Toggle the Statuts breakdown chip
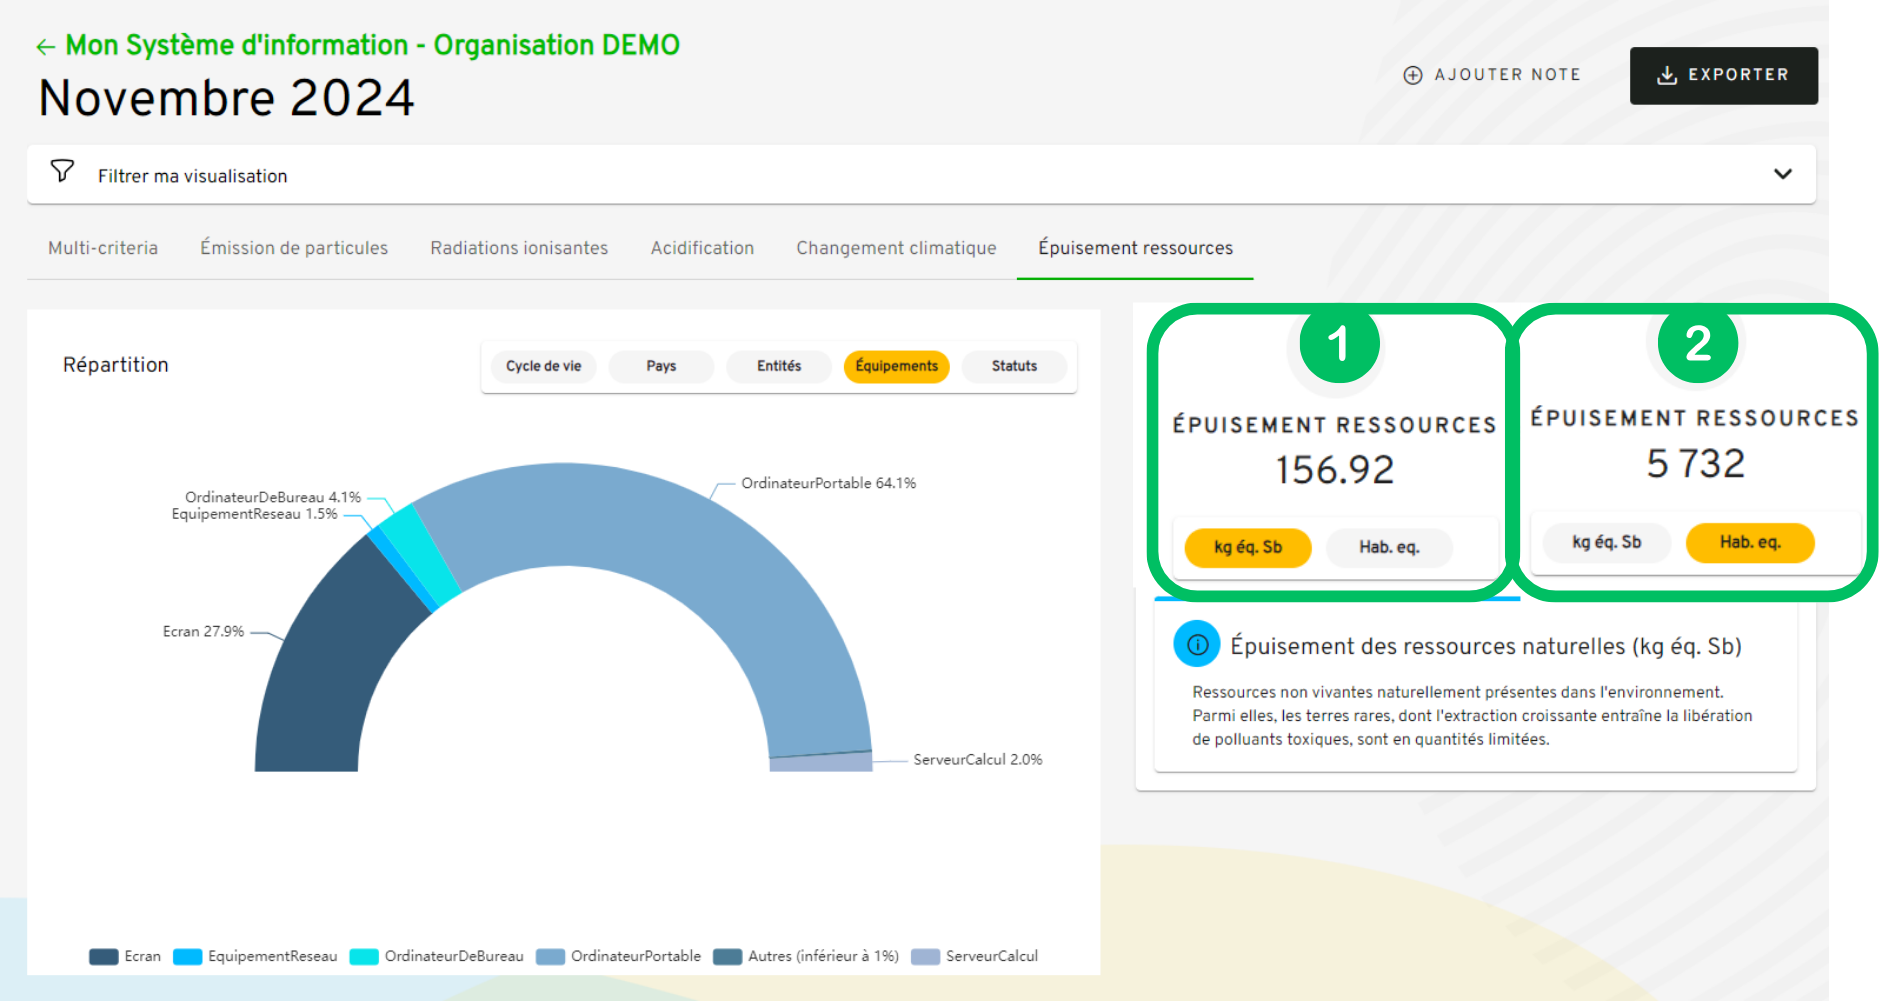 click(1014, 366)
